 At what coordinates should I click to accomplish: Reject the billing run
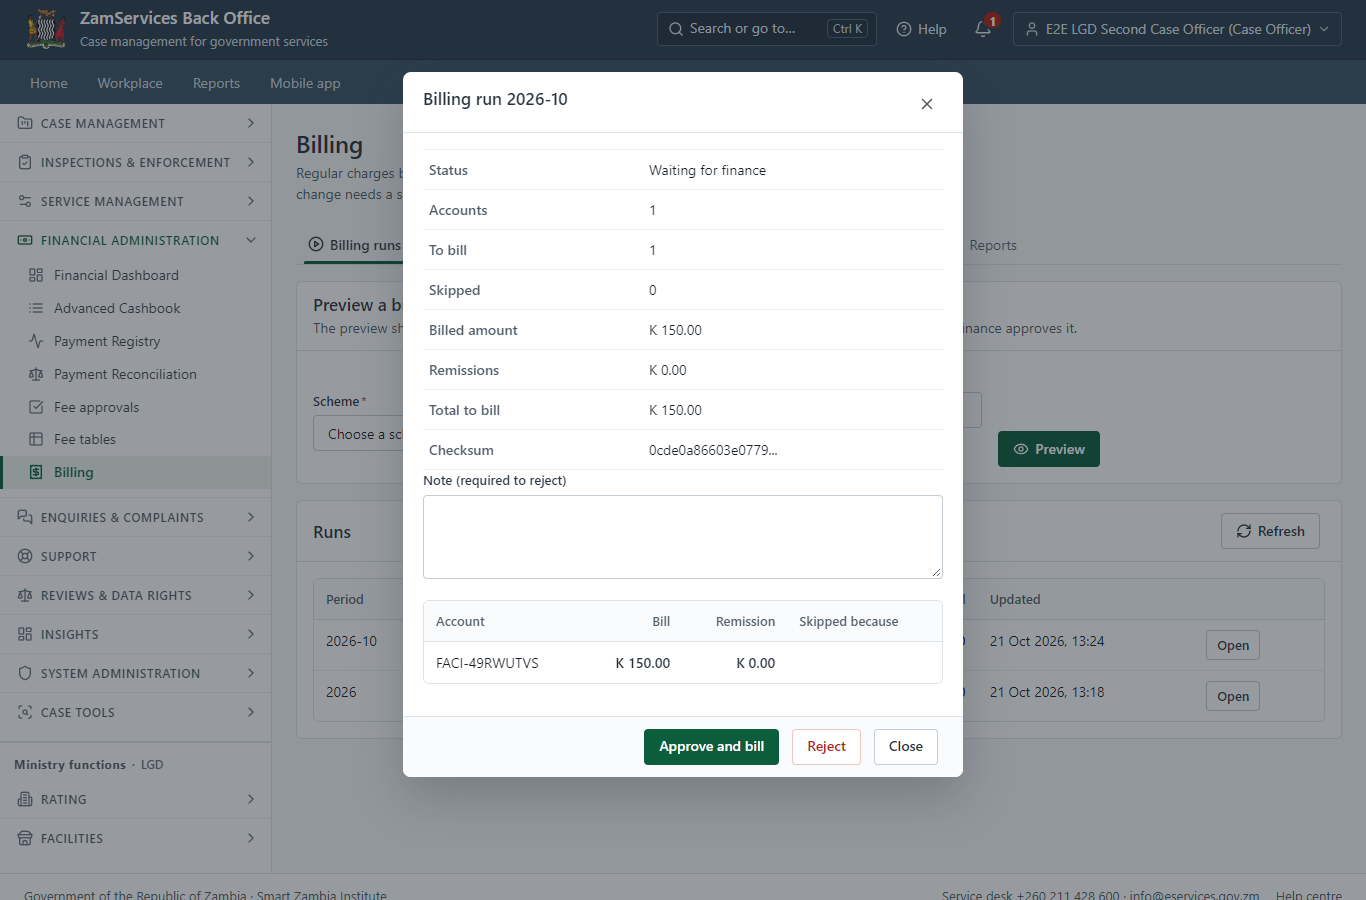pyautogui.click(x=826, y=747)
